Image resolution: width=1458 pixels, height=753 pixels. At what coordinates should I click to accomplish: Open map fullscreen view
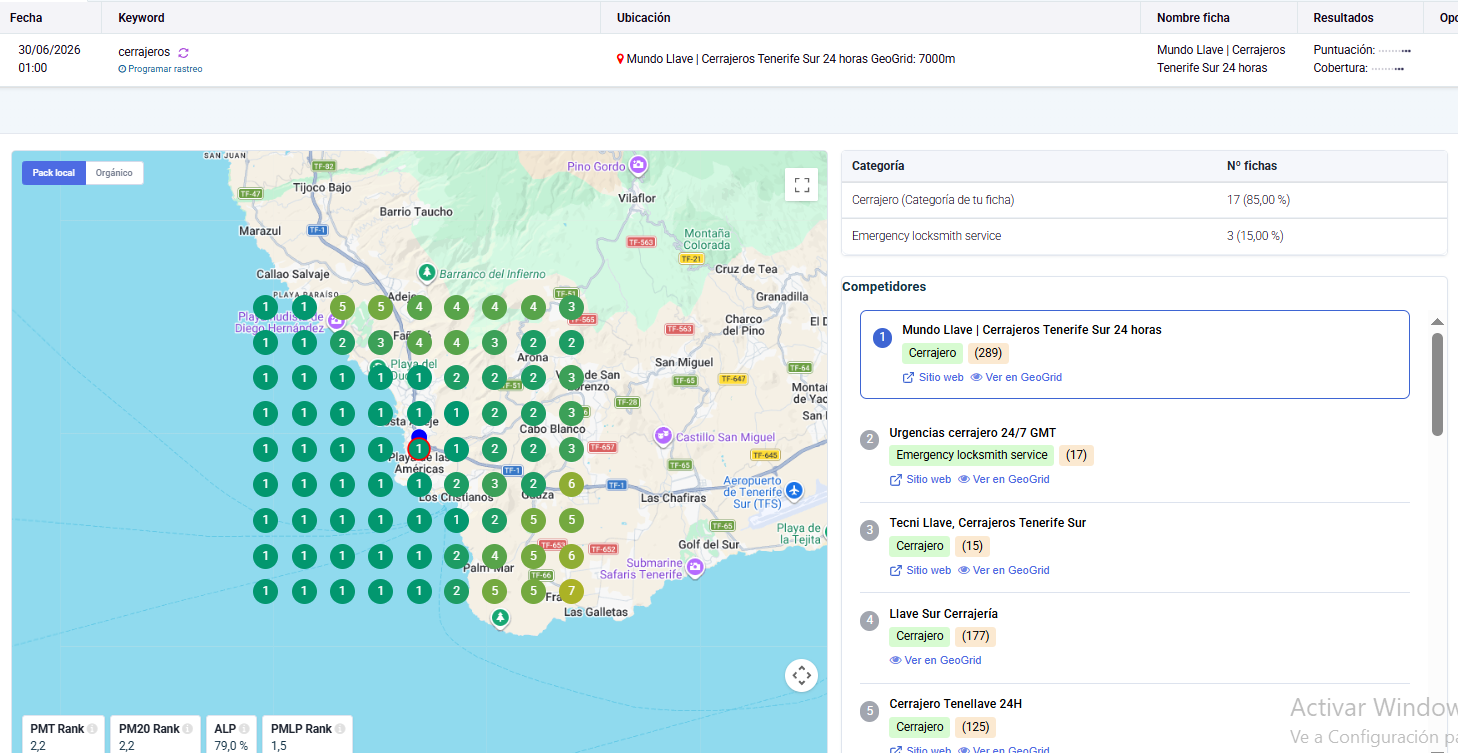click(801, 185)
